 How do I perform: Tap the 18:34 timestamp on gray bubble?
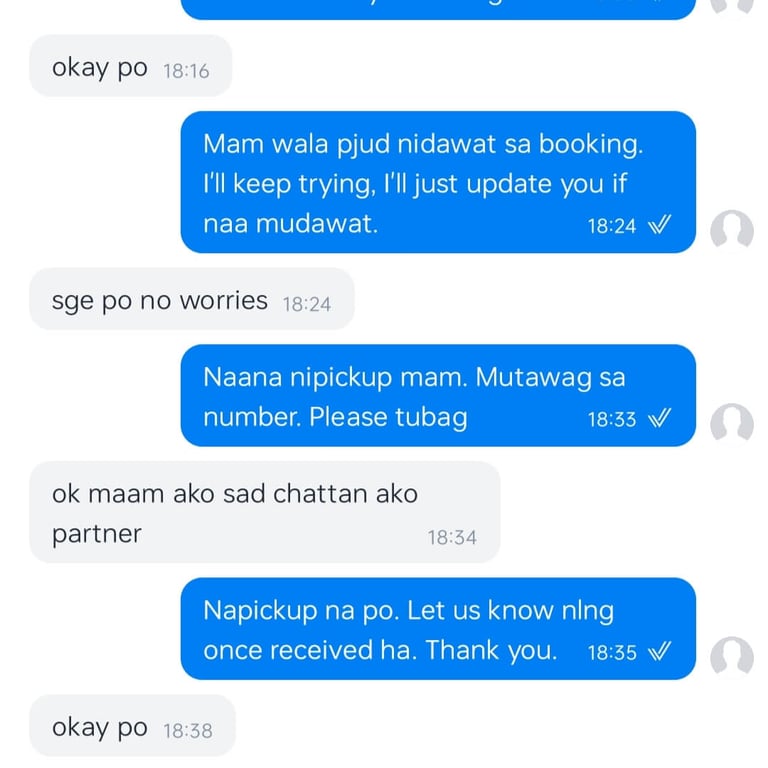click(x=452, y=538)
